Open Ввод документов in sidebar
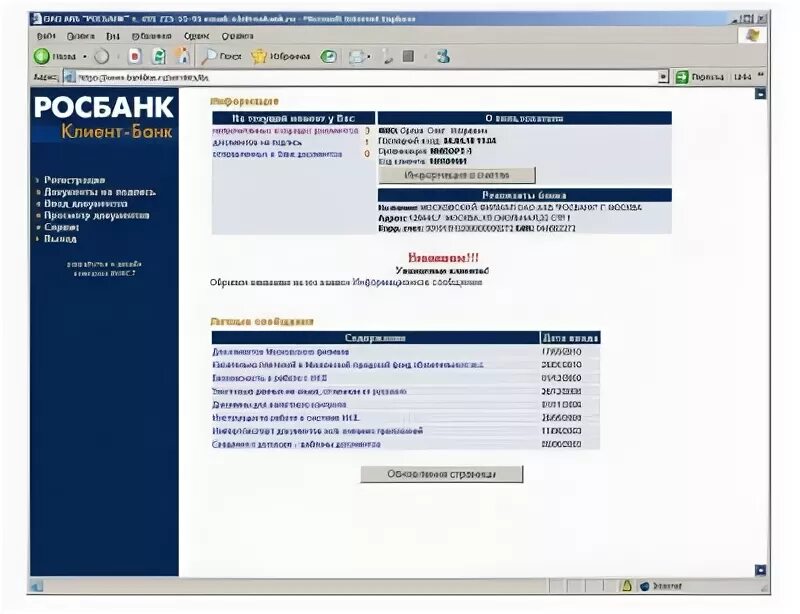800x614 pixels. click(86, 204)
